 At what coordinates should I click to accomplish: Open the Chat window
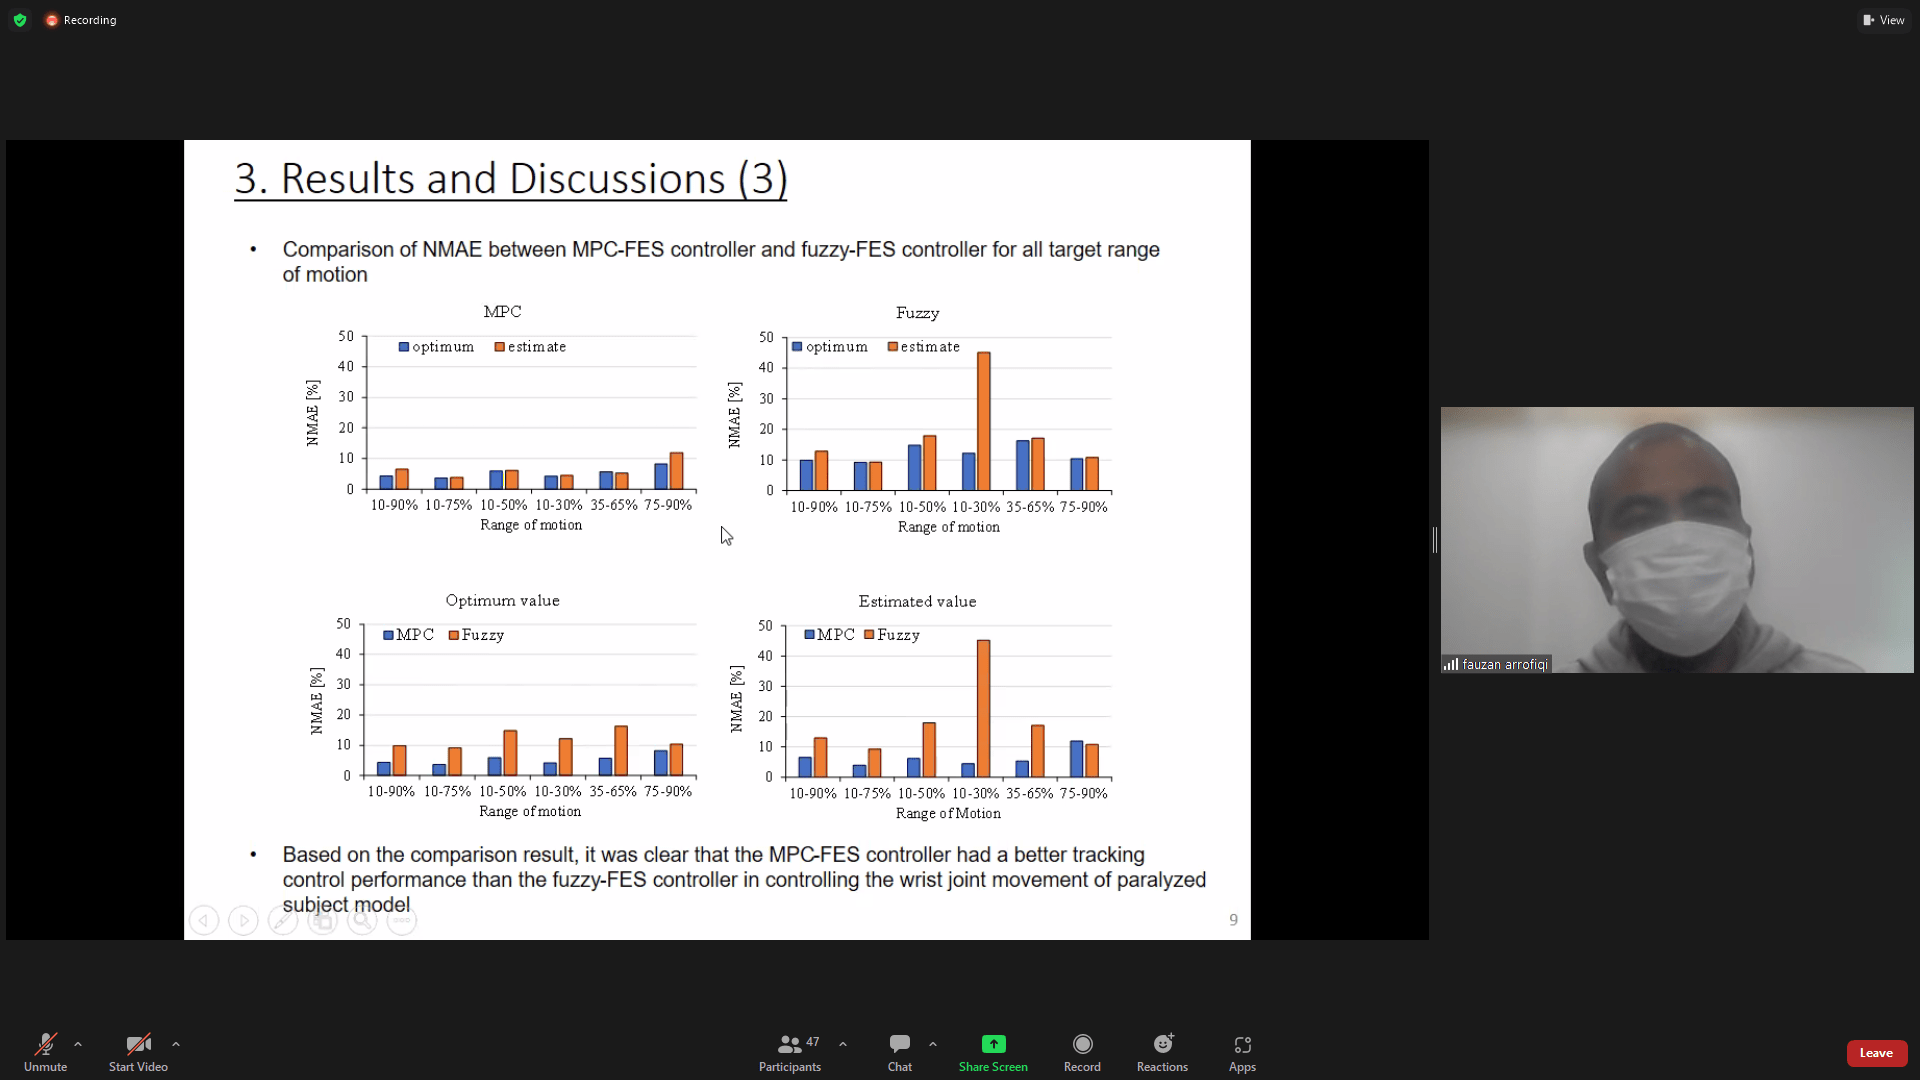[x=899, y=1052]
